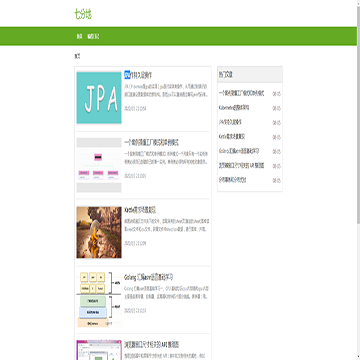Open the browser window size API article title
The width and height of the screenshot is (360, 360).
pyautogui.click(x=152, y=344)
